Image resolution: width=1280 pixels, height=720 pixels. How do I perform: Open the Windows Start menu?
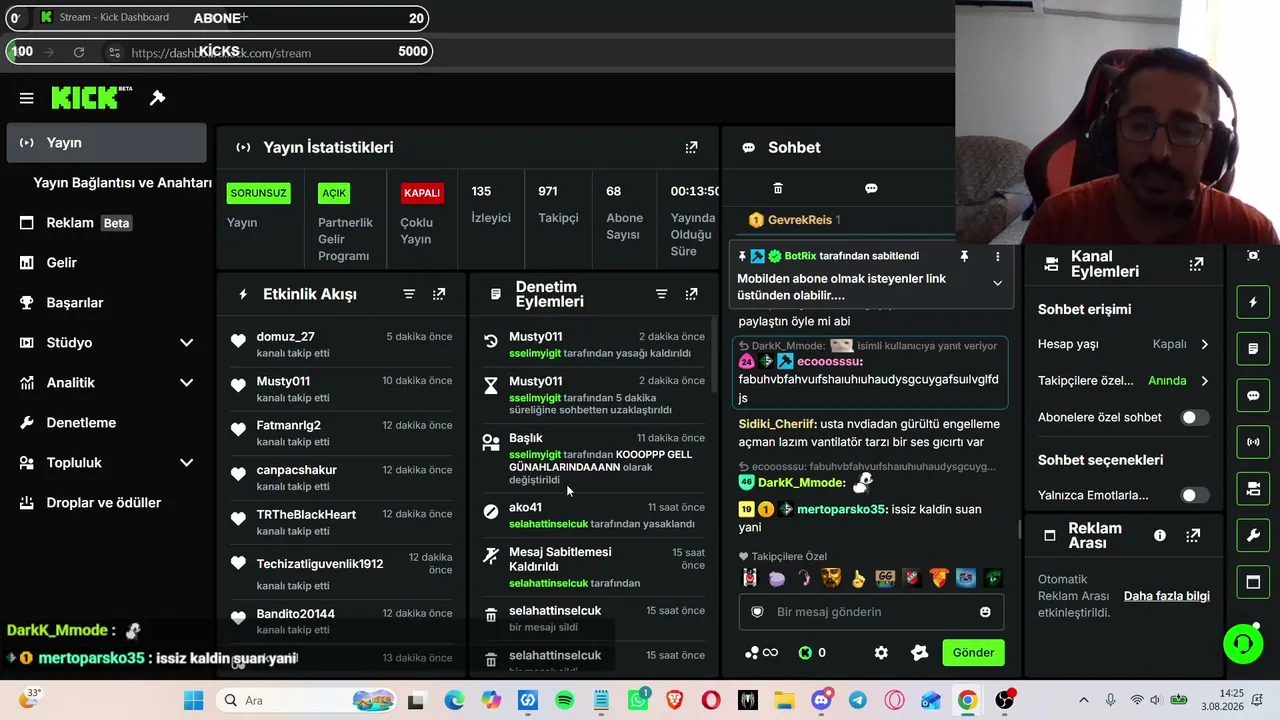point(194,700)
